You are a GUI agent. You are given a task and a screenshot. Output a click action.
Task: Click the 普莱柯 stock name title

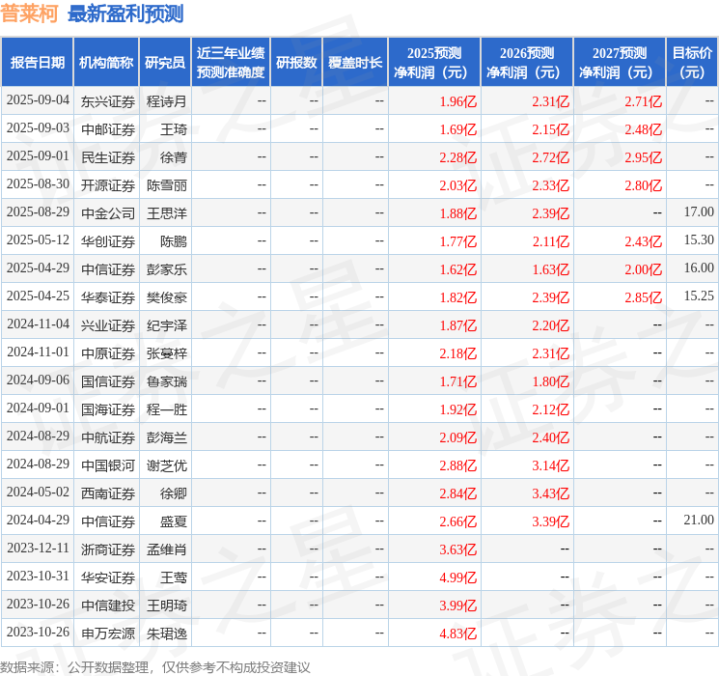coord(29,14)
